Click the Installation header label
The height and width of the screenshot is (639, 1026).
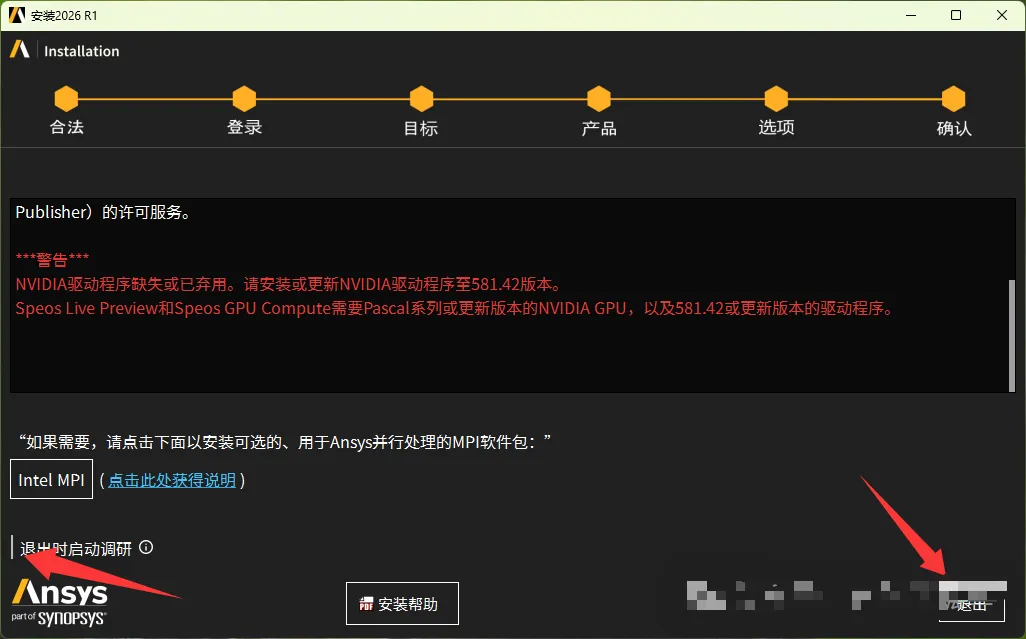click(x=82, y=51)
